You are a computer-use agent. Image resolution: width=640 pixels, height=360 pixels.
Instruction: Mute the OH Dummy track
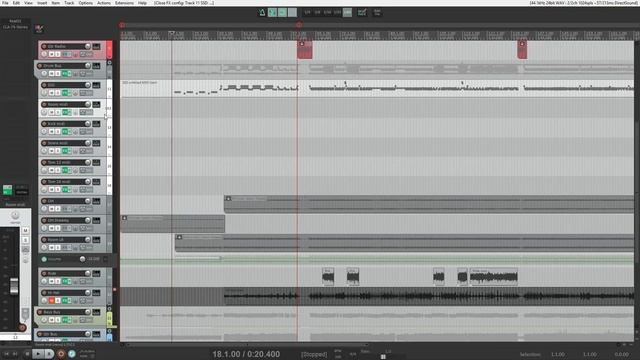coord(51,228)
